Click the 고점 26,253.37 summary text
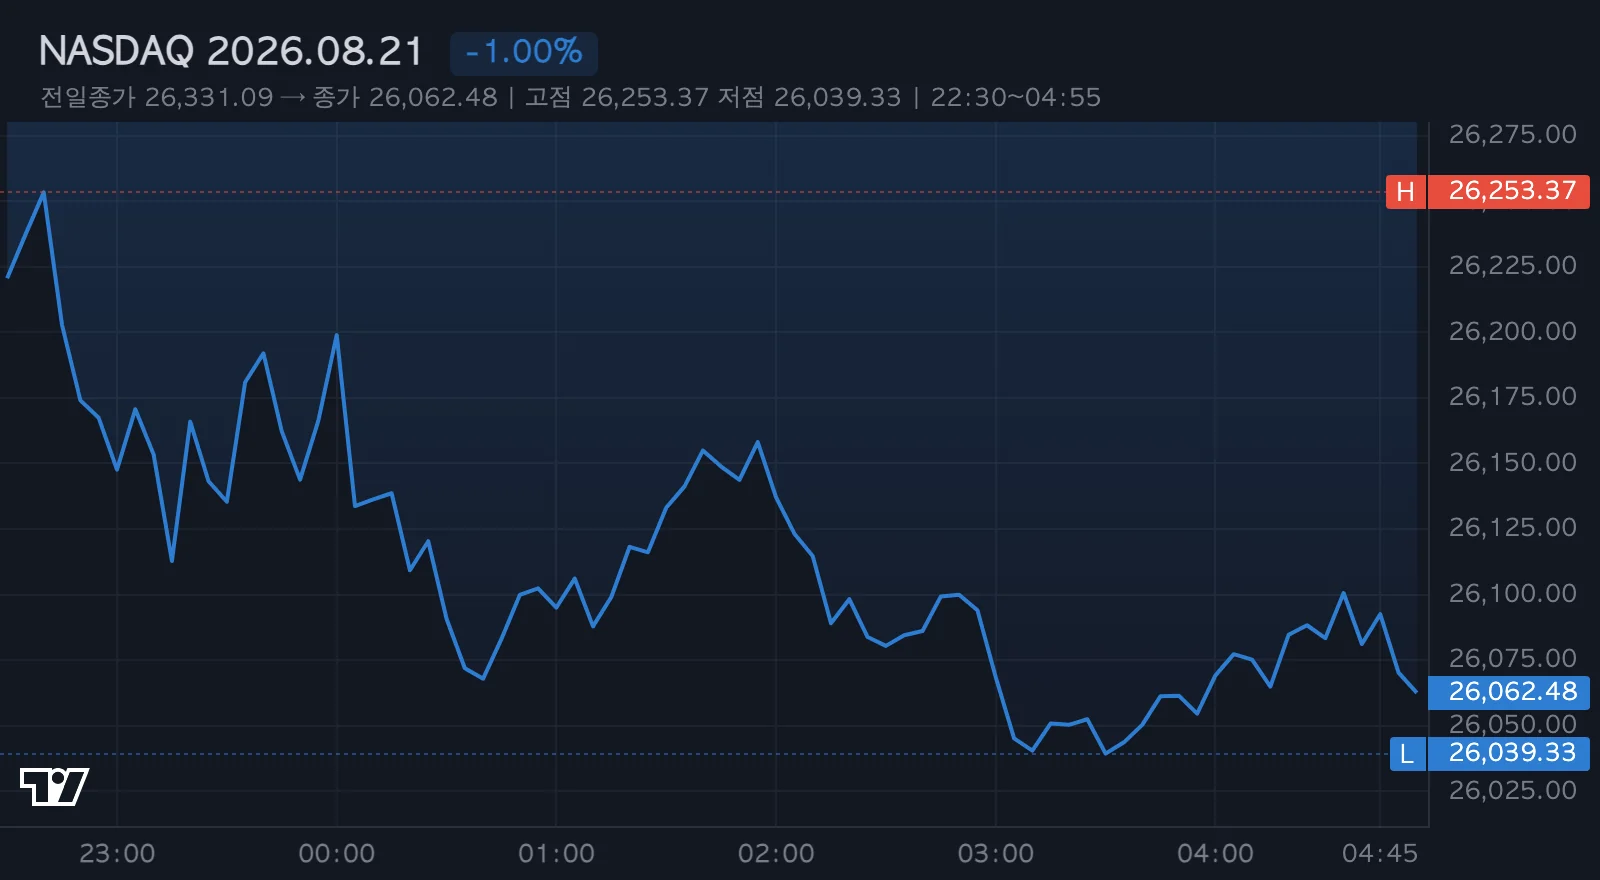This screenshot has width=1600, height=880. (x=617, y=97)
